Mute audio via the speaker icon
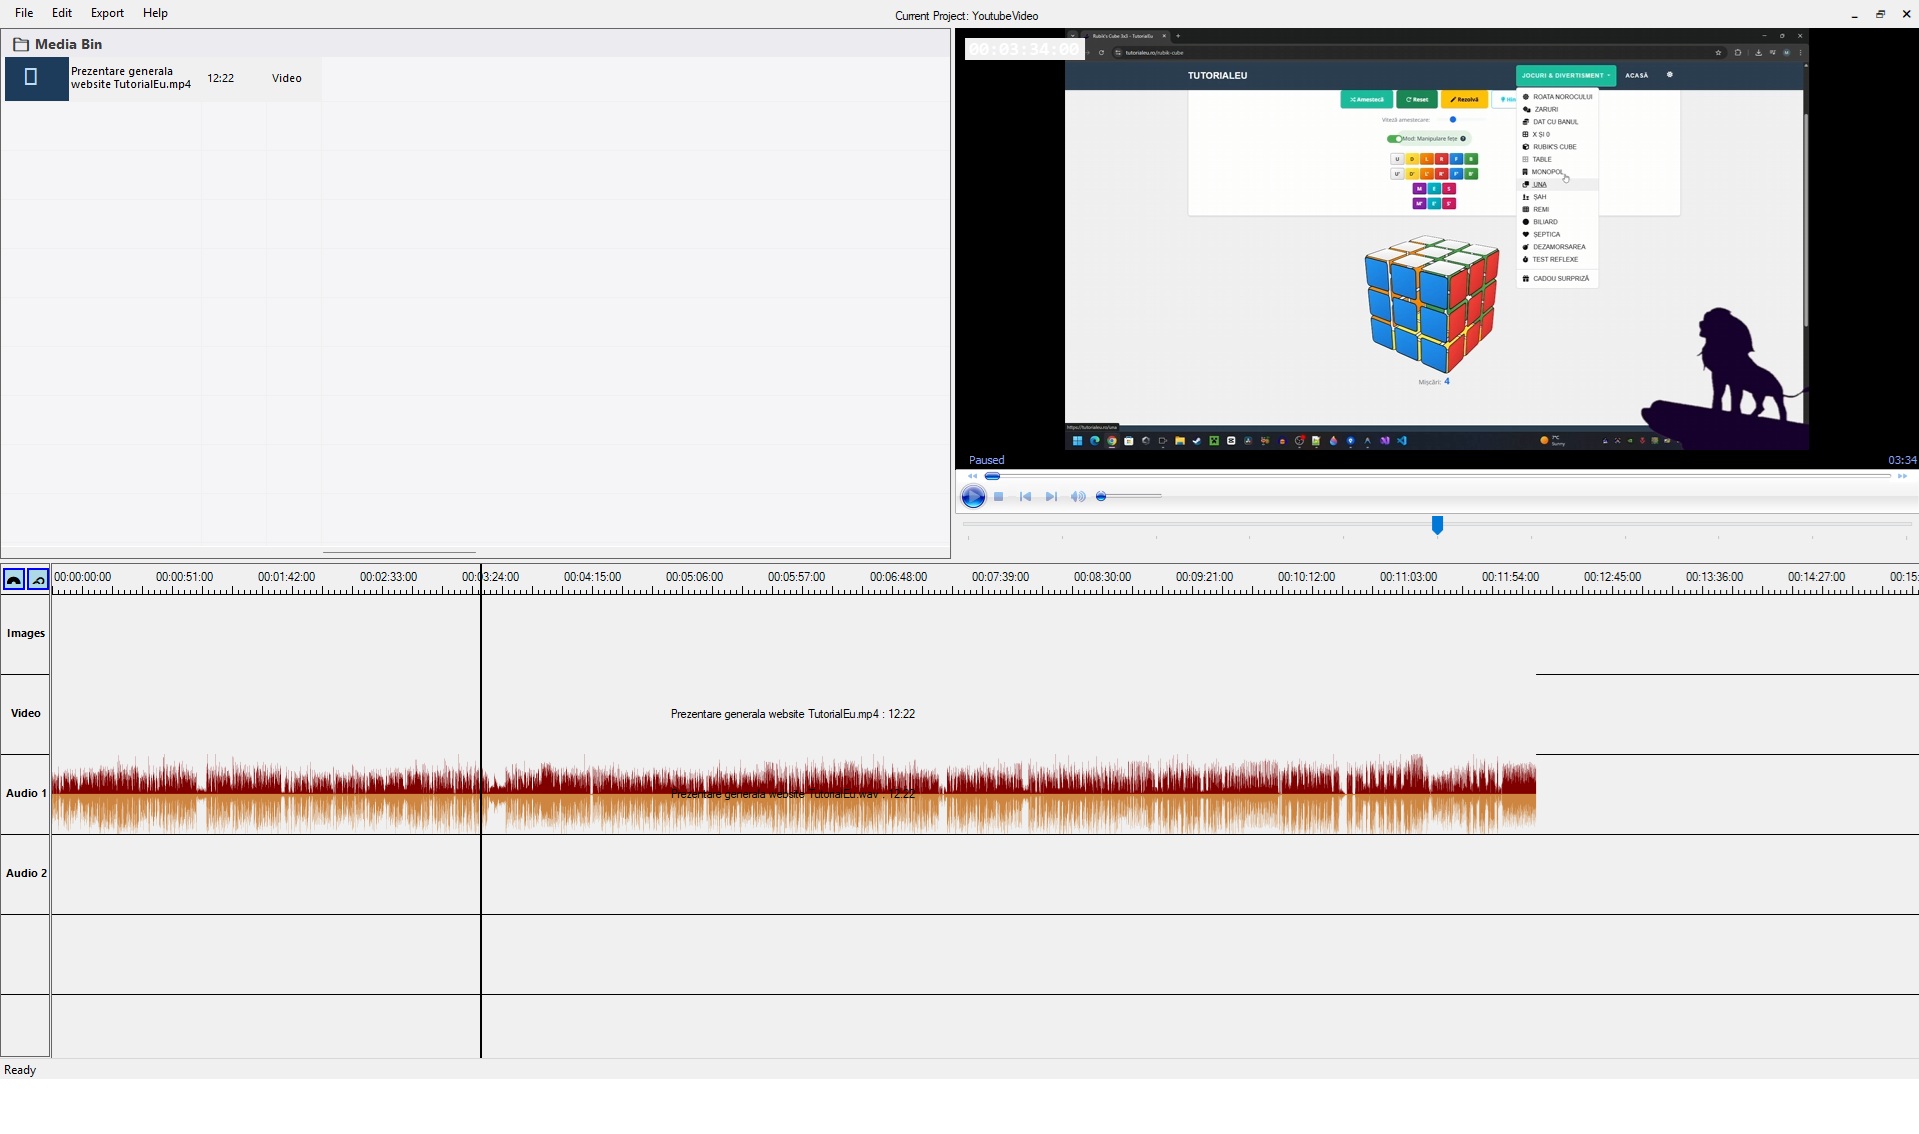This screenshot has height=1134, width=1919. [1078, 496]
